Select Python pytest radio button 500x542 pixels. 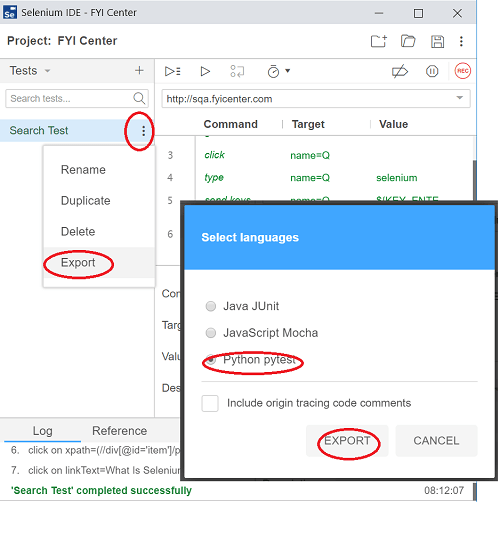click(211, 360)
